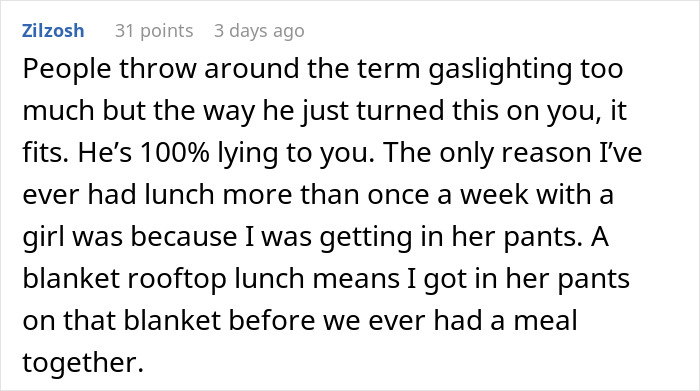Click the word gaslighting in the comment
The image size is (700, 391).
click(500, 70)
